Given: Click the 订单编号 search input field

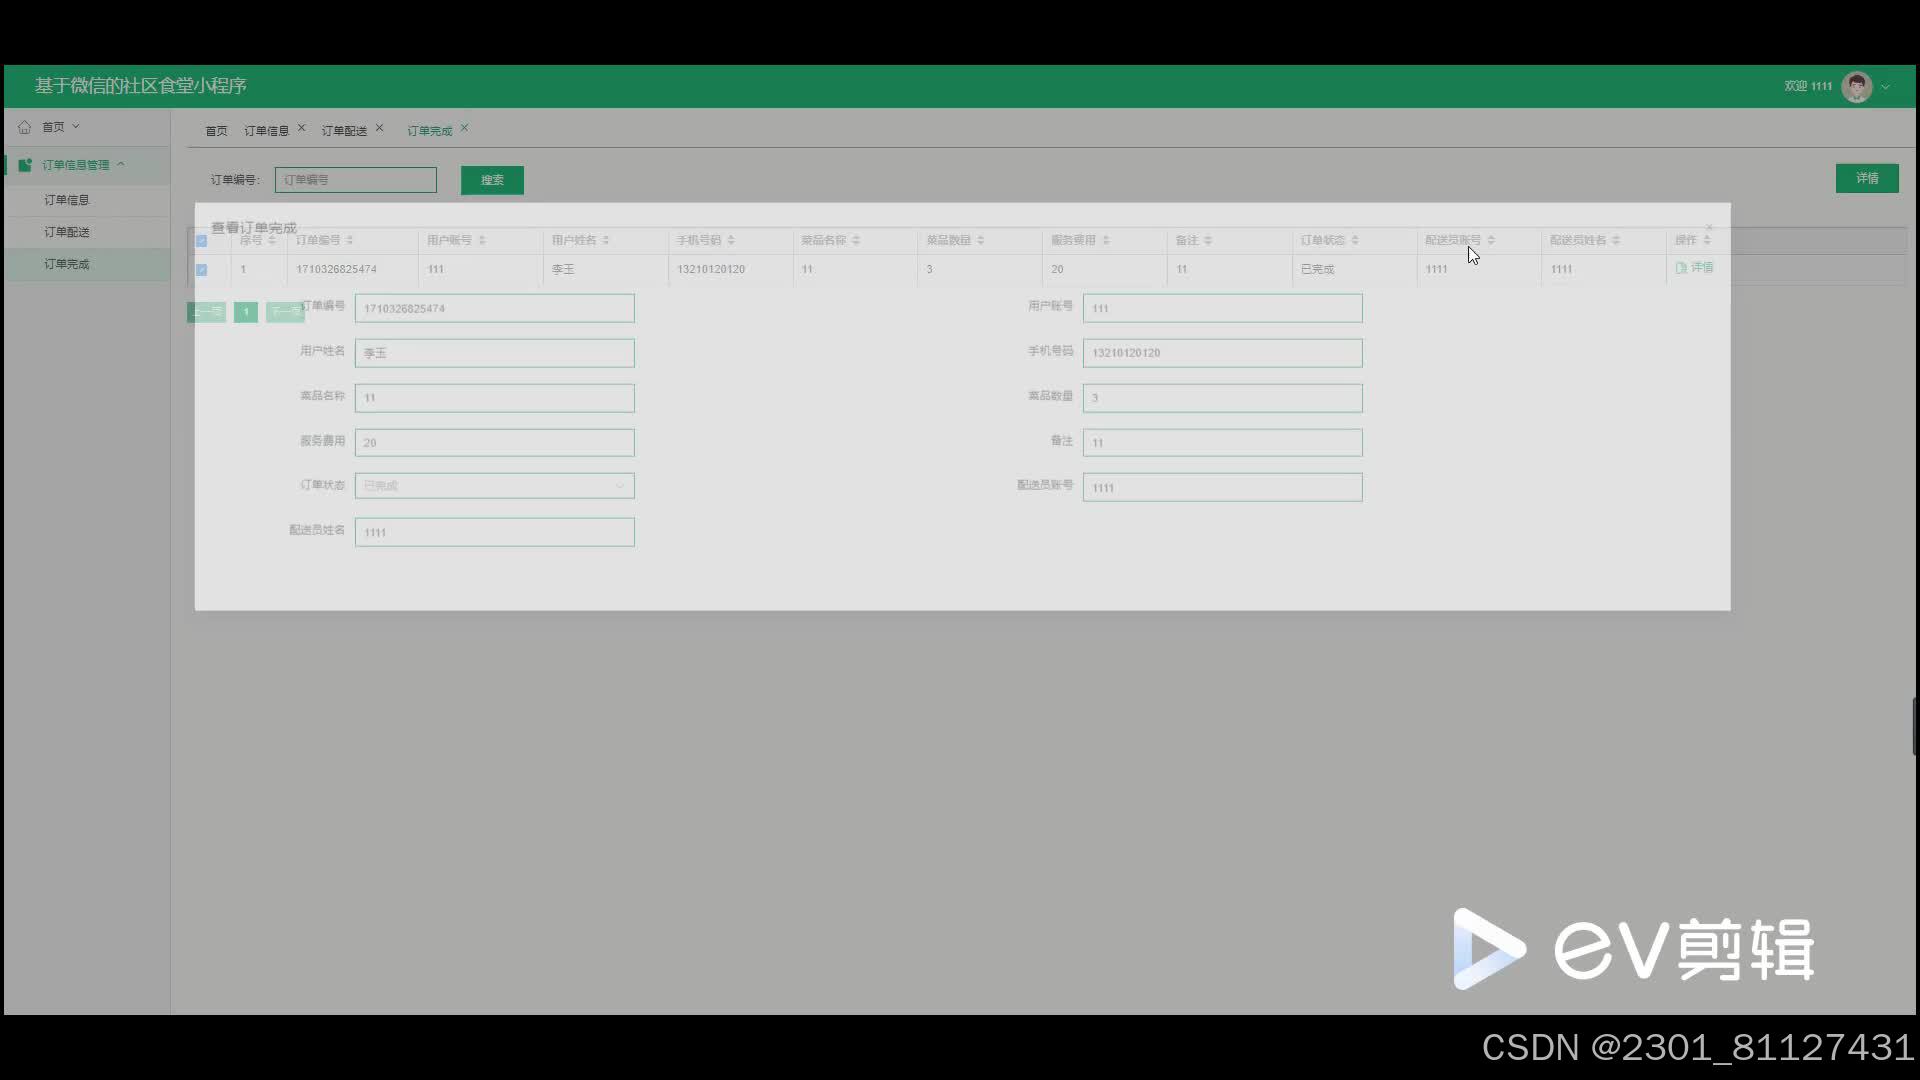Looking at the screenshot, I should 355,180.
